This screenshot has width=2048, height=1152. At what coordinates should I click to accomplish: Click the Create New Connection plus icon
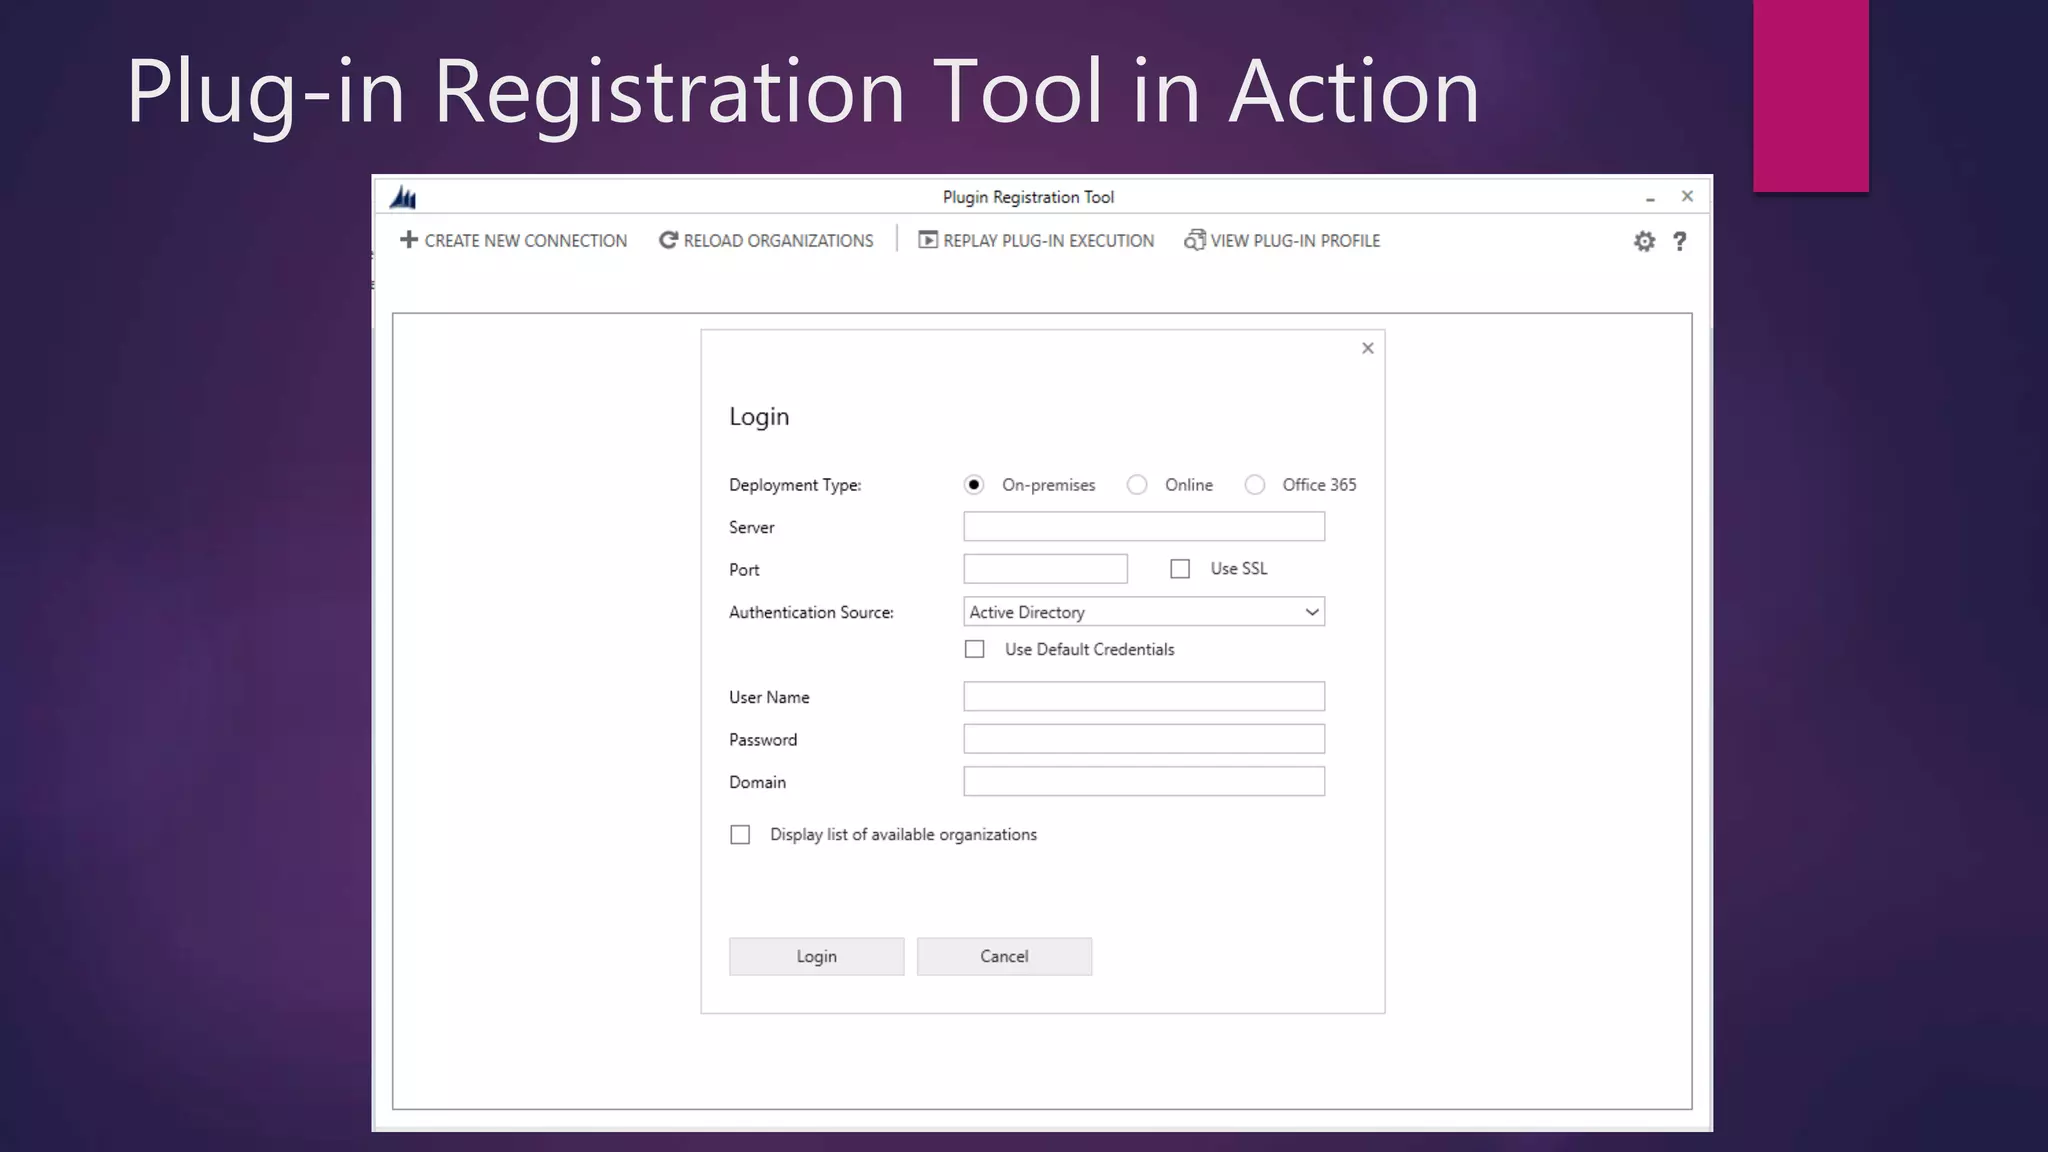pyautogui.click(x=408, y=240)
